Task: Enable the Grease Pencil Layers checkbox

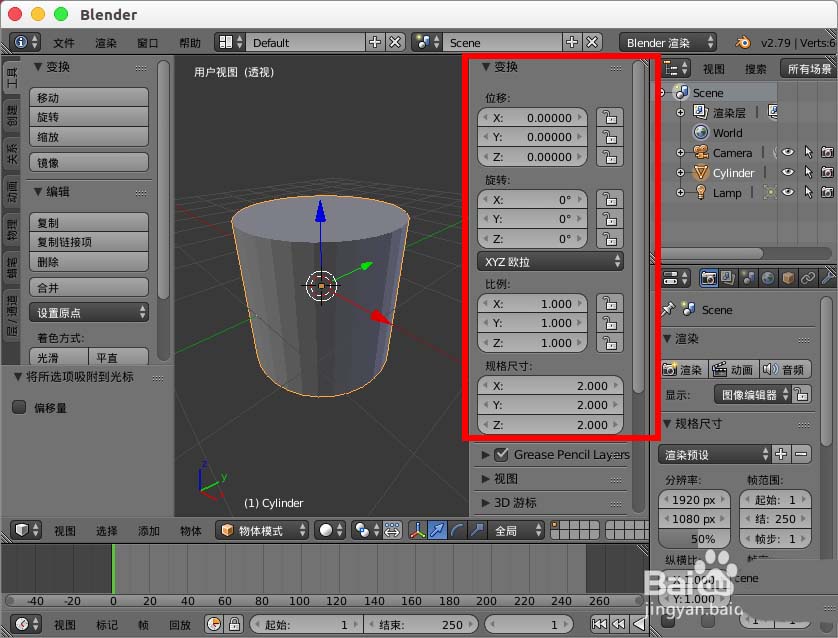Action: [x=501, y=455]
